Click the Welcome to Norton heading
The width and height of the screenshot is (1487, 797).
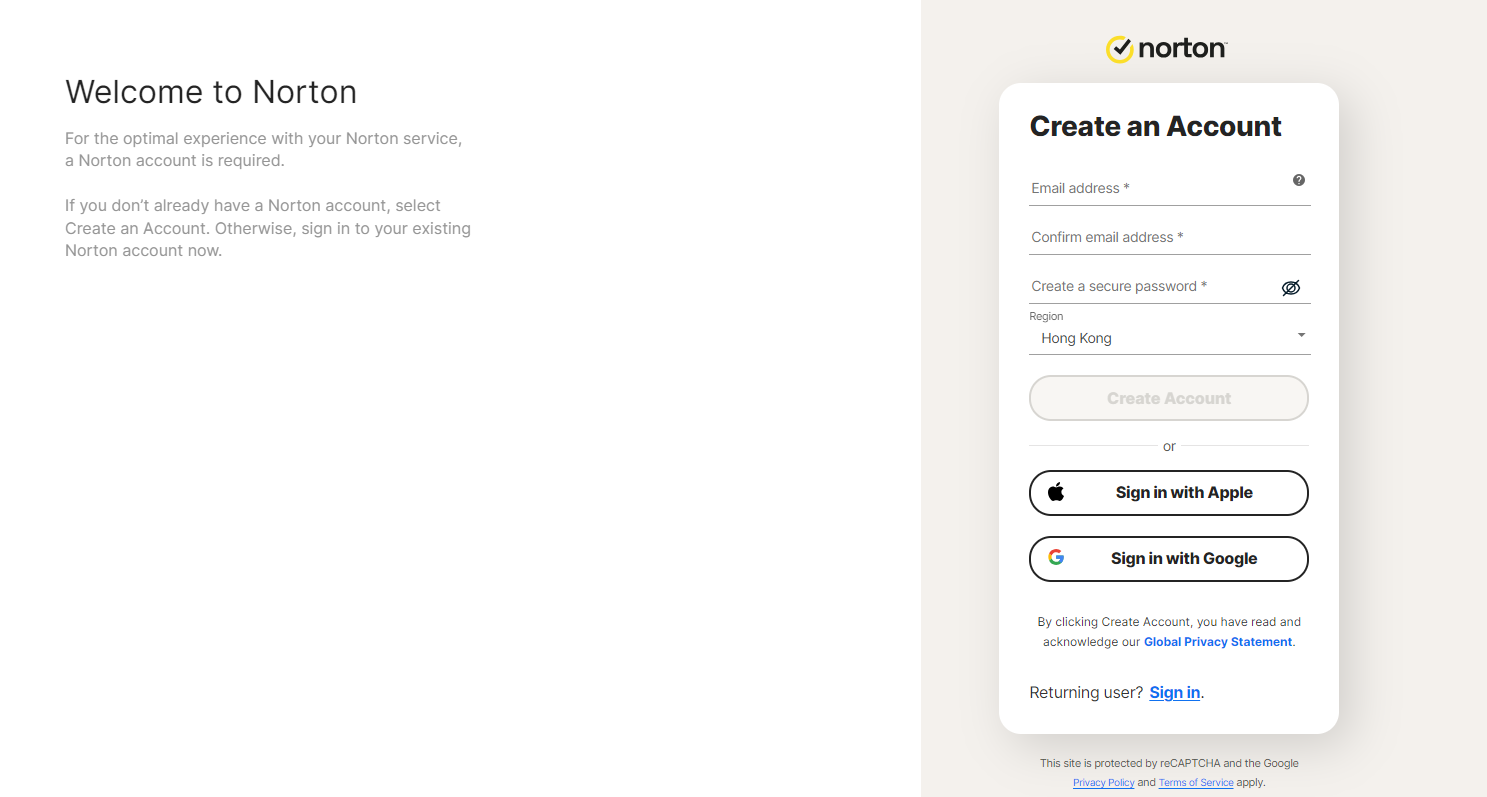coord(211,92)
